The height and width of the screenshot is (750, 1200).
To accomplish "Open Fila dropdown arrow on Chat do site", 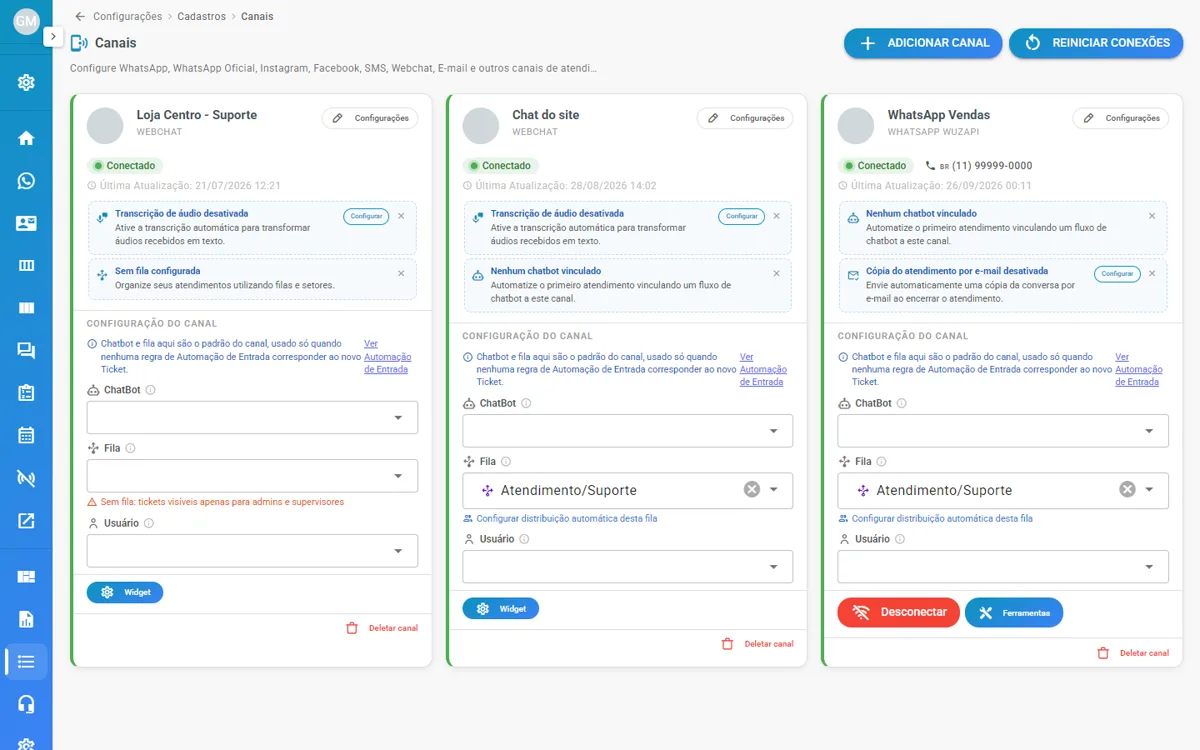I will coord(774,490).
